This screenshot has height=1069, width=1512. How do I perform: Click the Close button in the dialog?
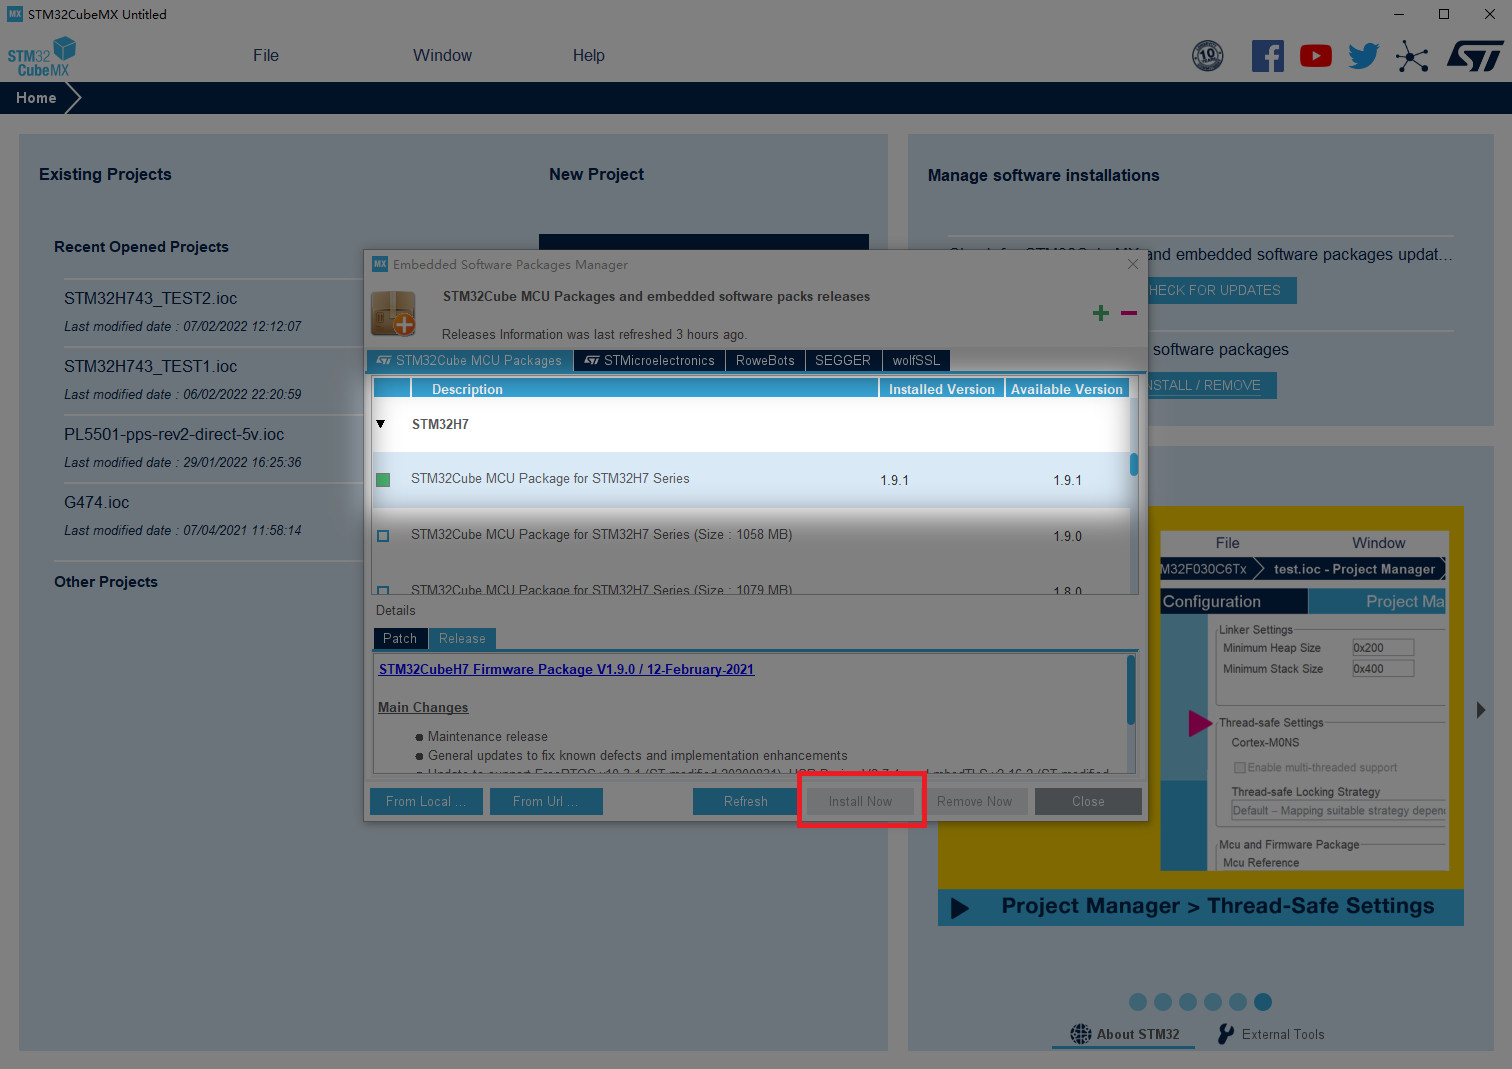pyautogui.click(x=1088, y=801)
